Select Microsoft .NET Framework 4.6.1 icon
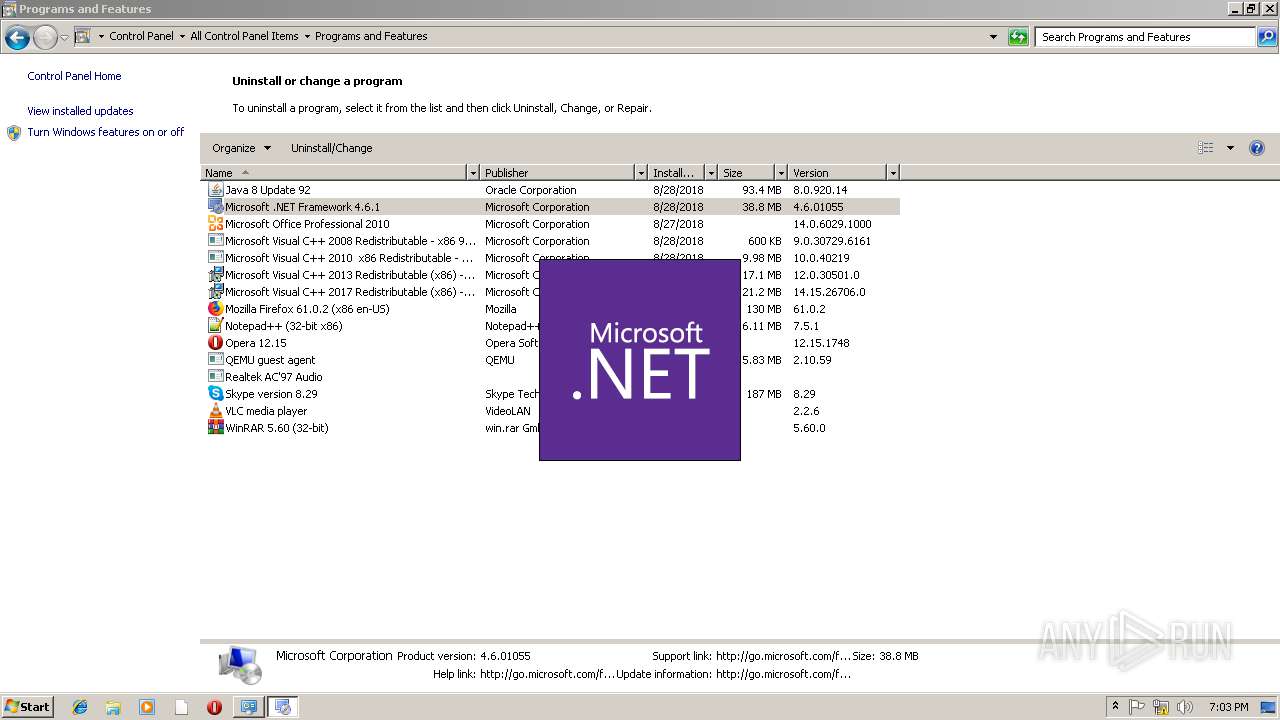1280x720 pixels. pyautogui.click(x=215, y=207)
